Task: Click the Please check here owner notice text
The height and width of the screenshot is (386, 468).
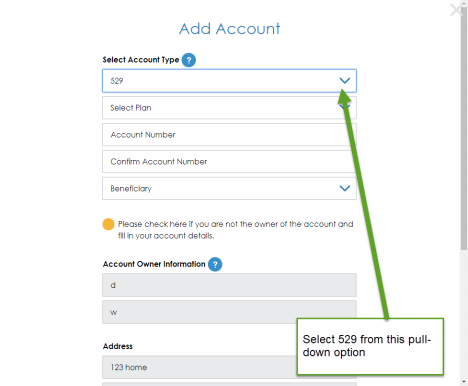Action: point(235,230)
